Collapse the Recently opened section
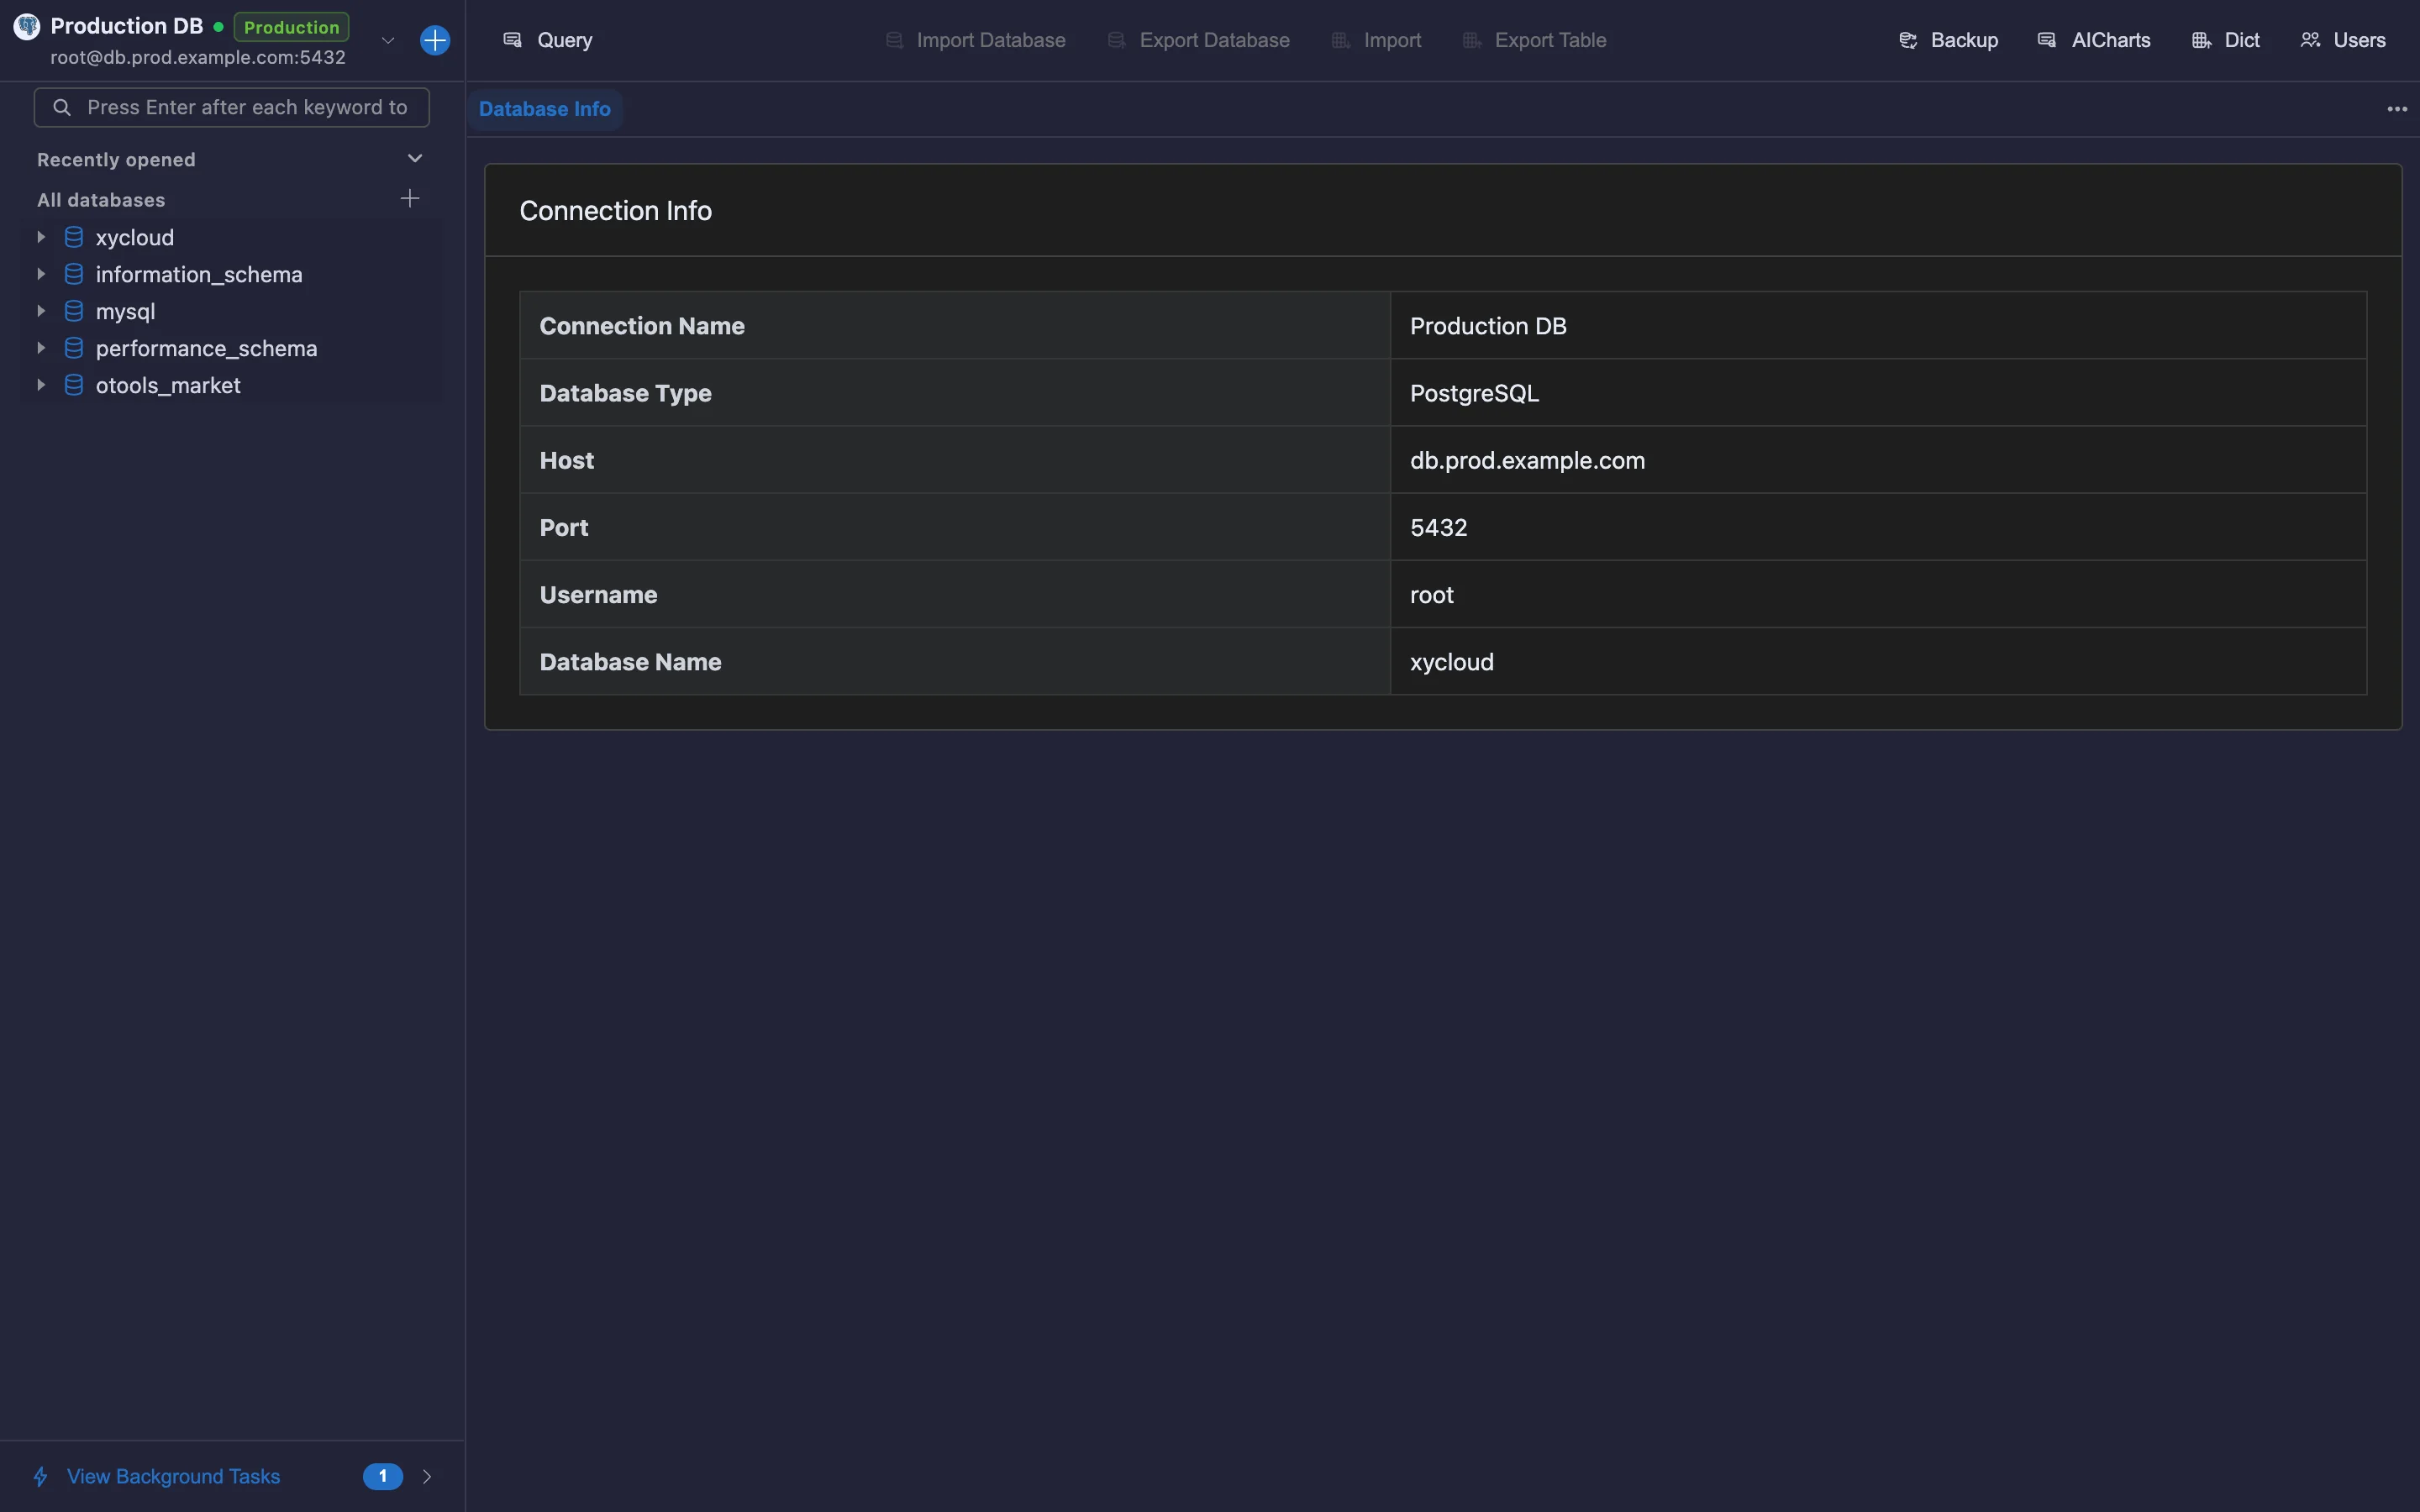Viewport: 2420px width, 1512px height. pyautogui.click(x=415, y=159)
